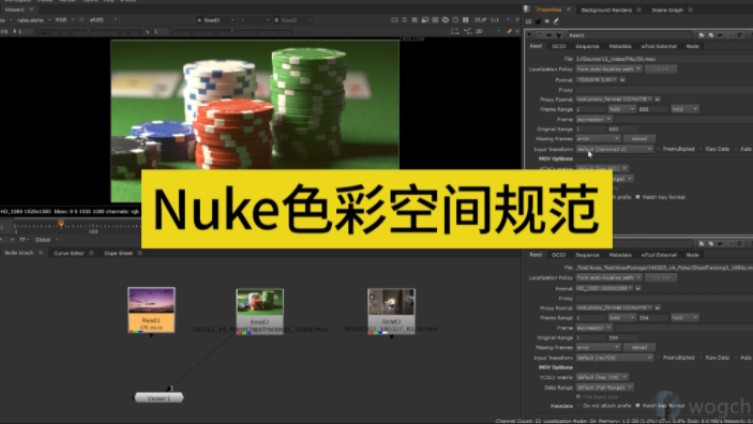Toggle Match key format checkbox in upper panel

tap(638, 197)
